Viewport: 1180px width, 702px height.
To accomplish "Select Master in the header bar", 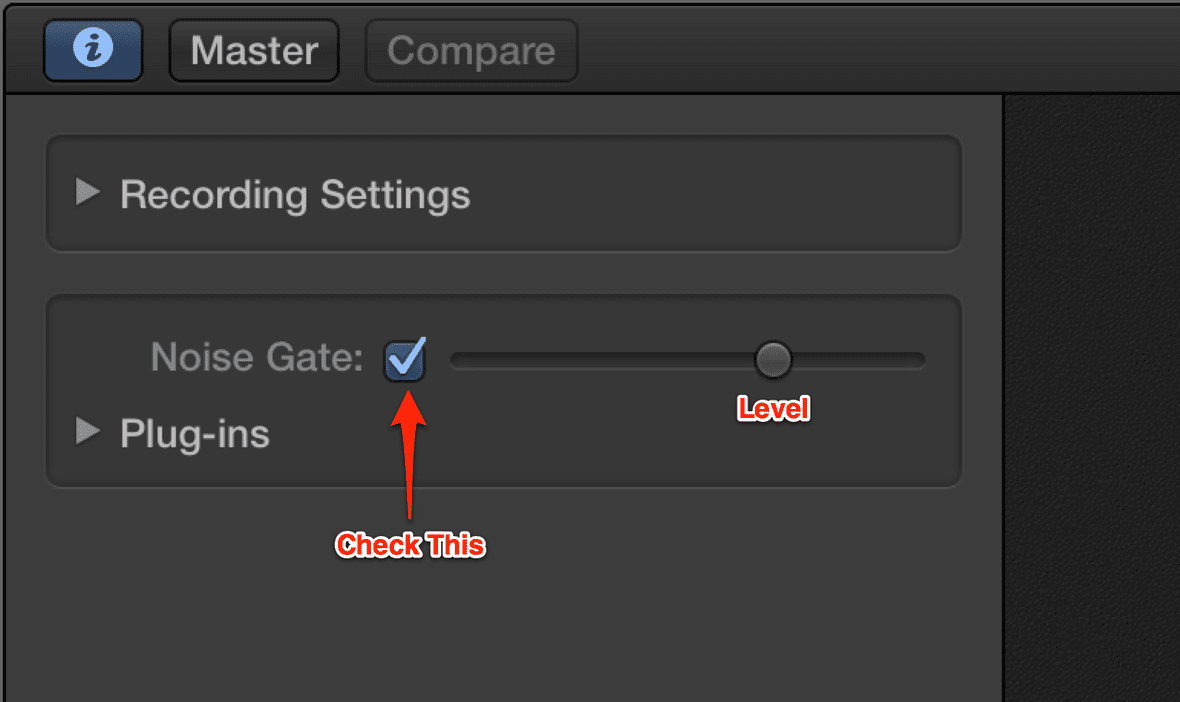I will click(253, 49).
